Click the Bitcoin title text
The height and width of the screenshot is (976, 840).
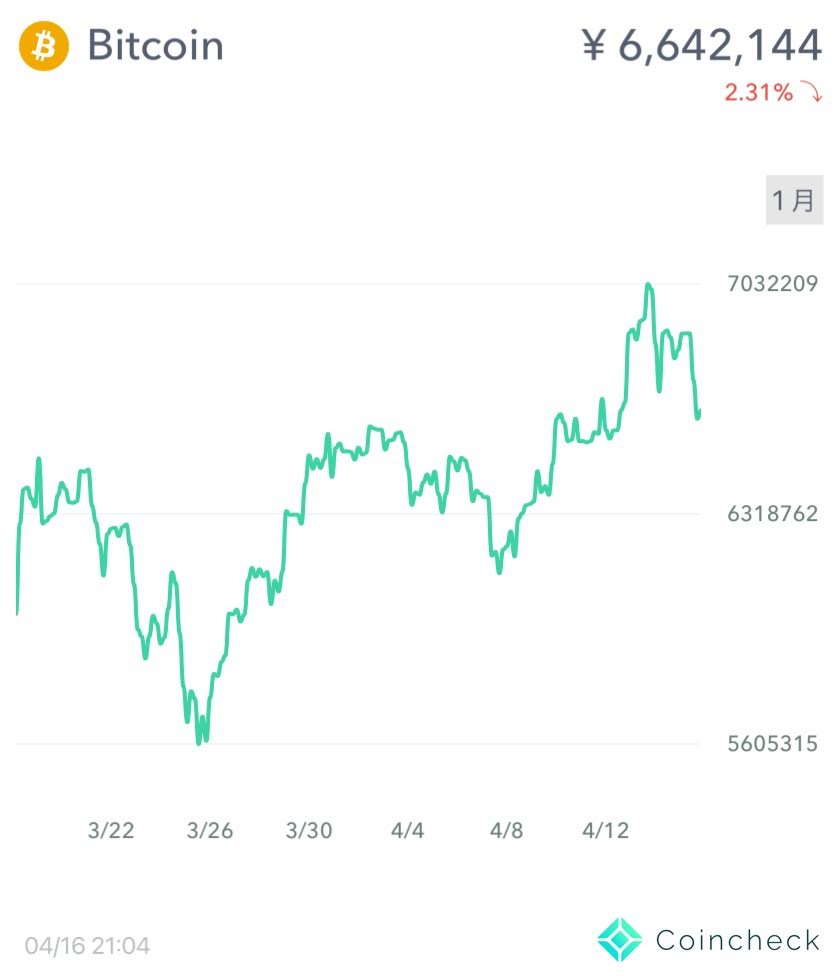point(156,46)
